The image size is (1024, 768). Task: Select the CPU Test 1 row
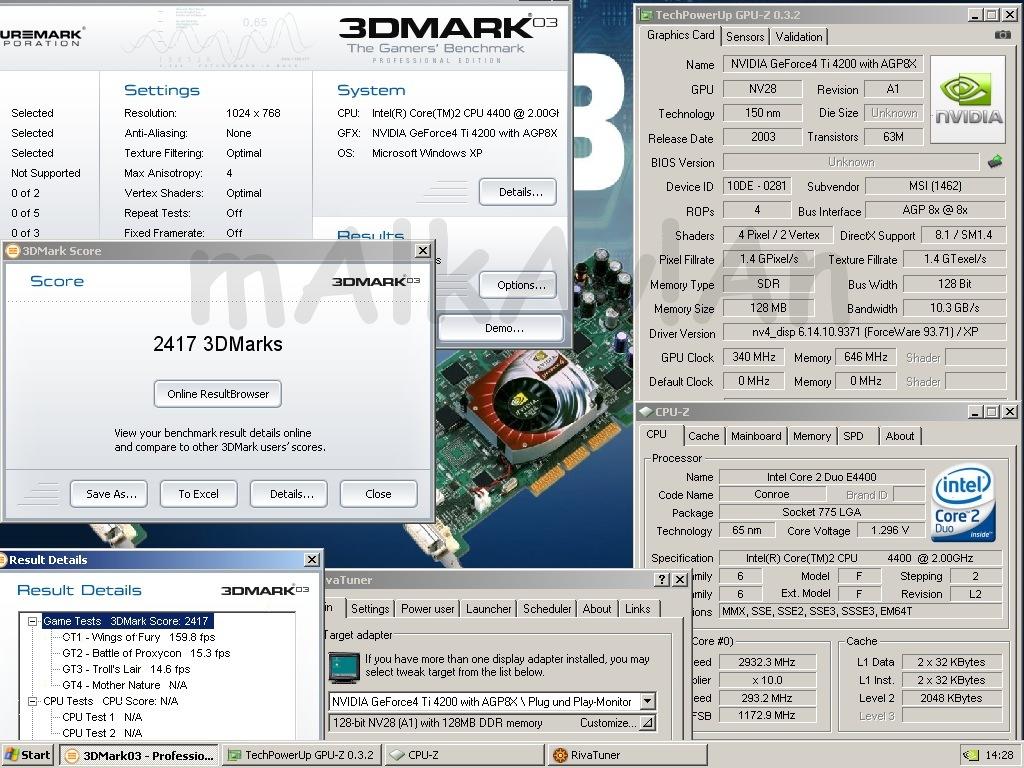point(102,717)
